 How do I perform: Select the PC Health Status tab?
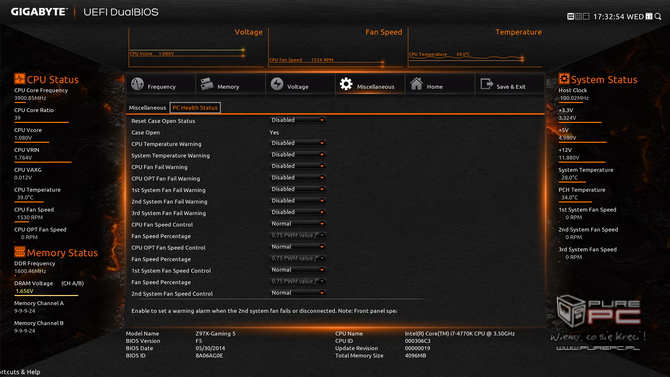[195, 108]
